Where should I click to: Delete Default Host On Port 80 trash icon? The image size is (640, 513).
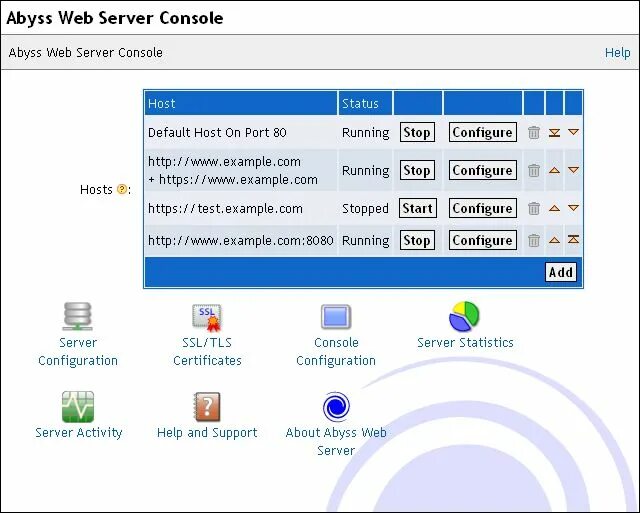pos(534,132)
